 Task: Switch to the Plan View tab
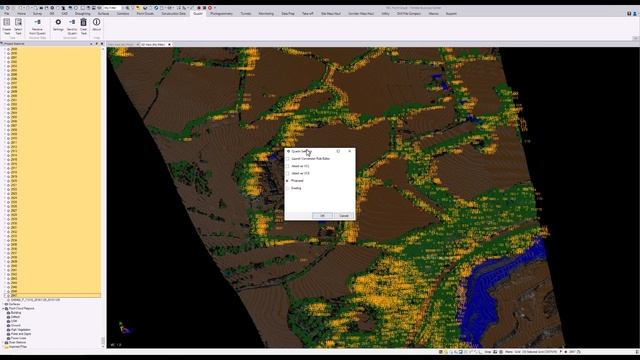tap(121, 44)
